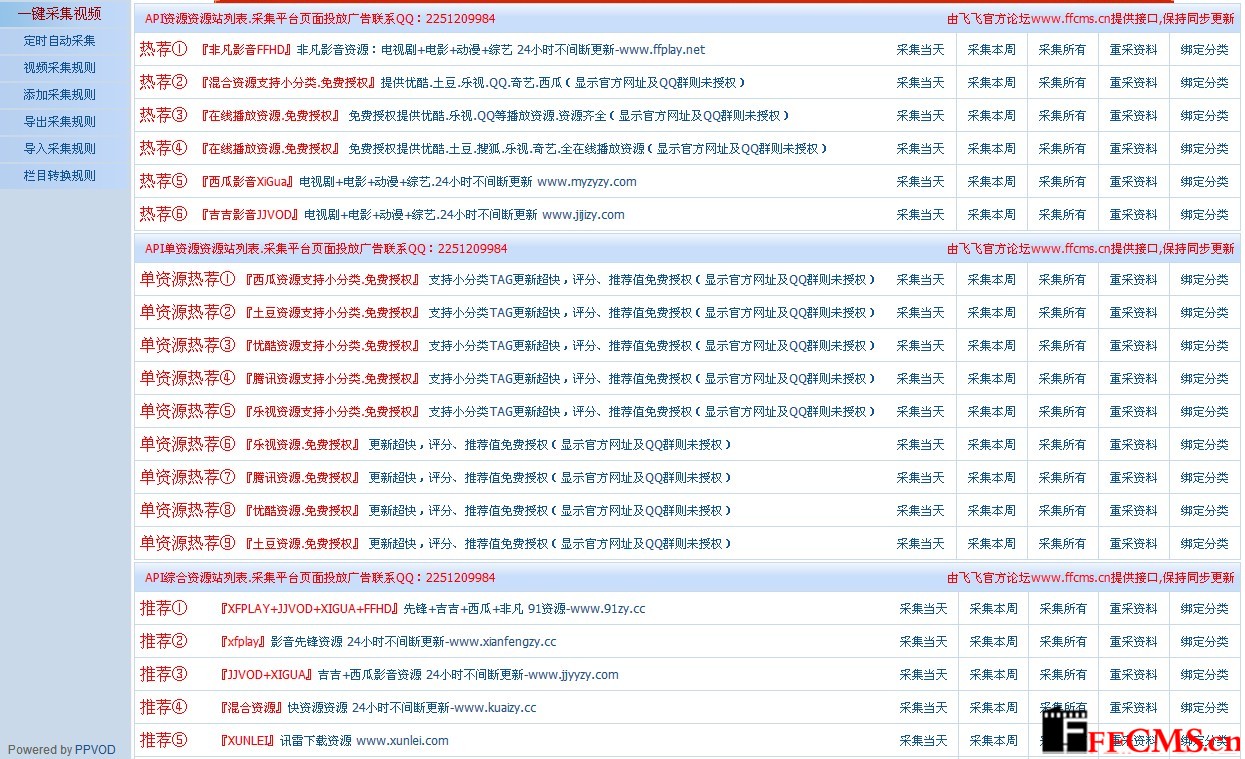This screenshot has height=759, width=1245.
Task: Click 绑定分类 for 『xfplay』影音先锋 row
Action: [1204, 642]
